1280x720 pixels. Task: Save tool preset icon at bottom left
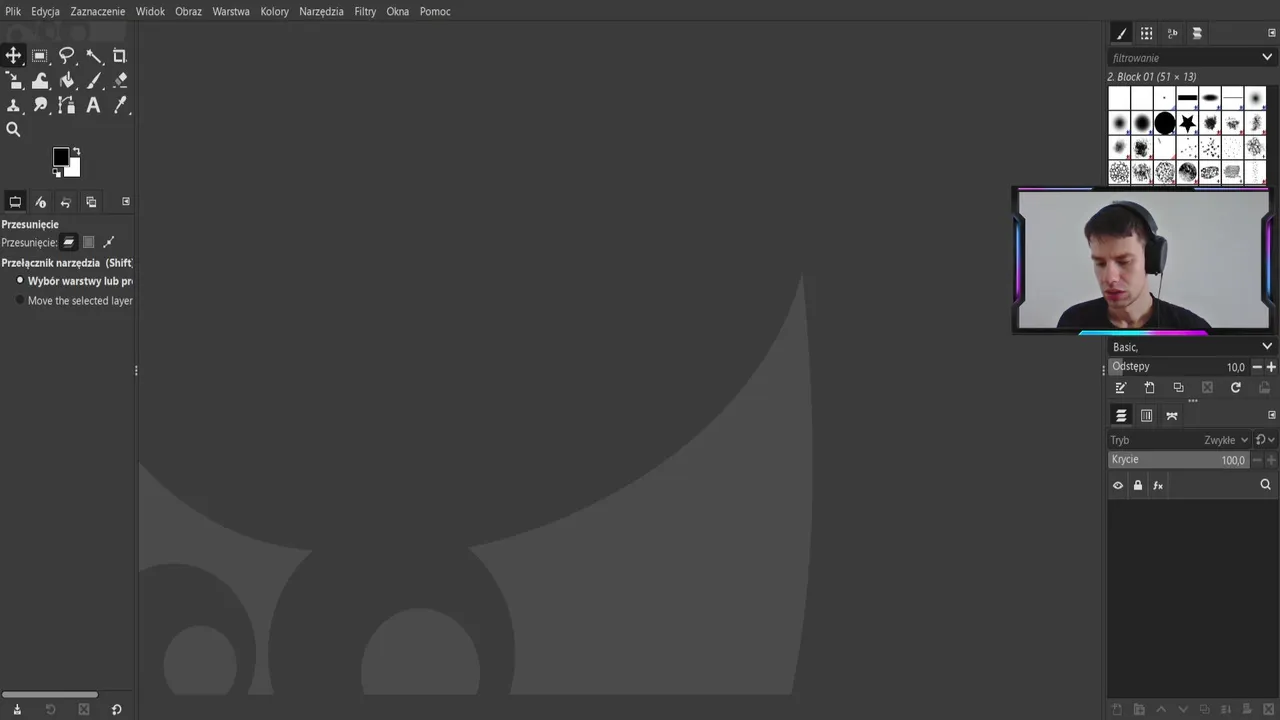(x=17, y=709)
